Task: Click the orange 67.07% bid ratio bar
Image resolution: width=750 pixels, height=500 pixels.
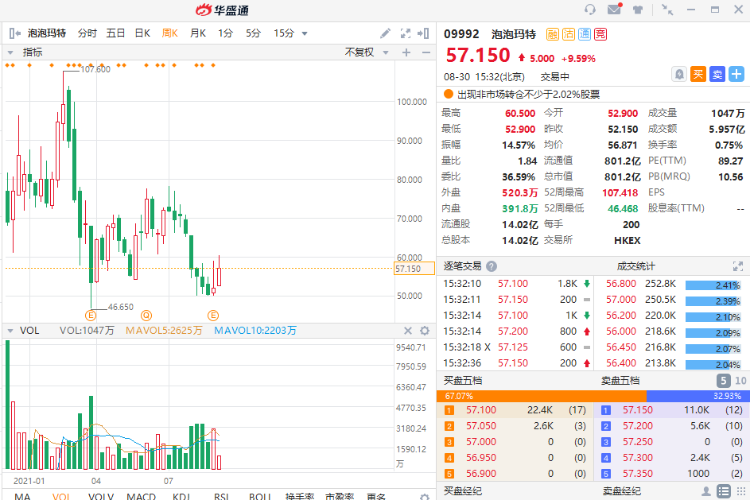Action: 541,396
